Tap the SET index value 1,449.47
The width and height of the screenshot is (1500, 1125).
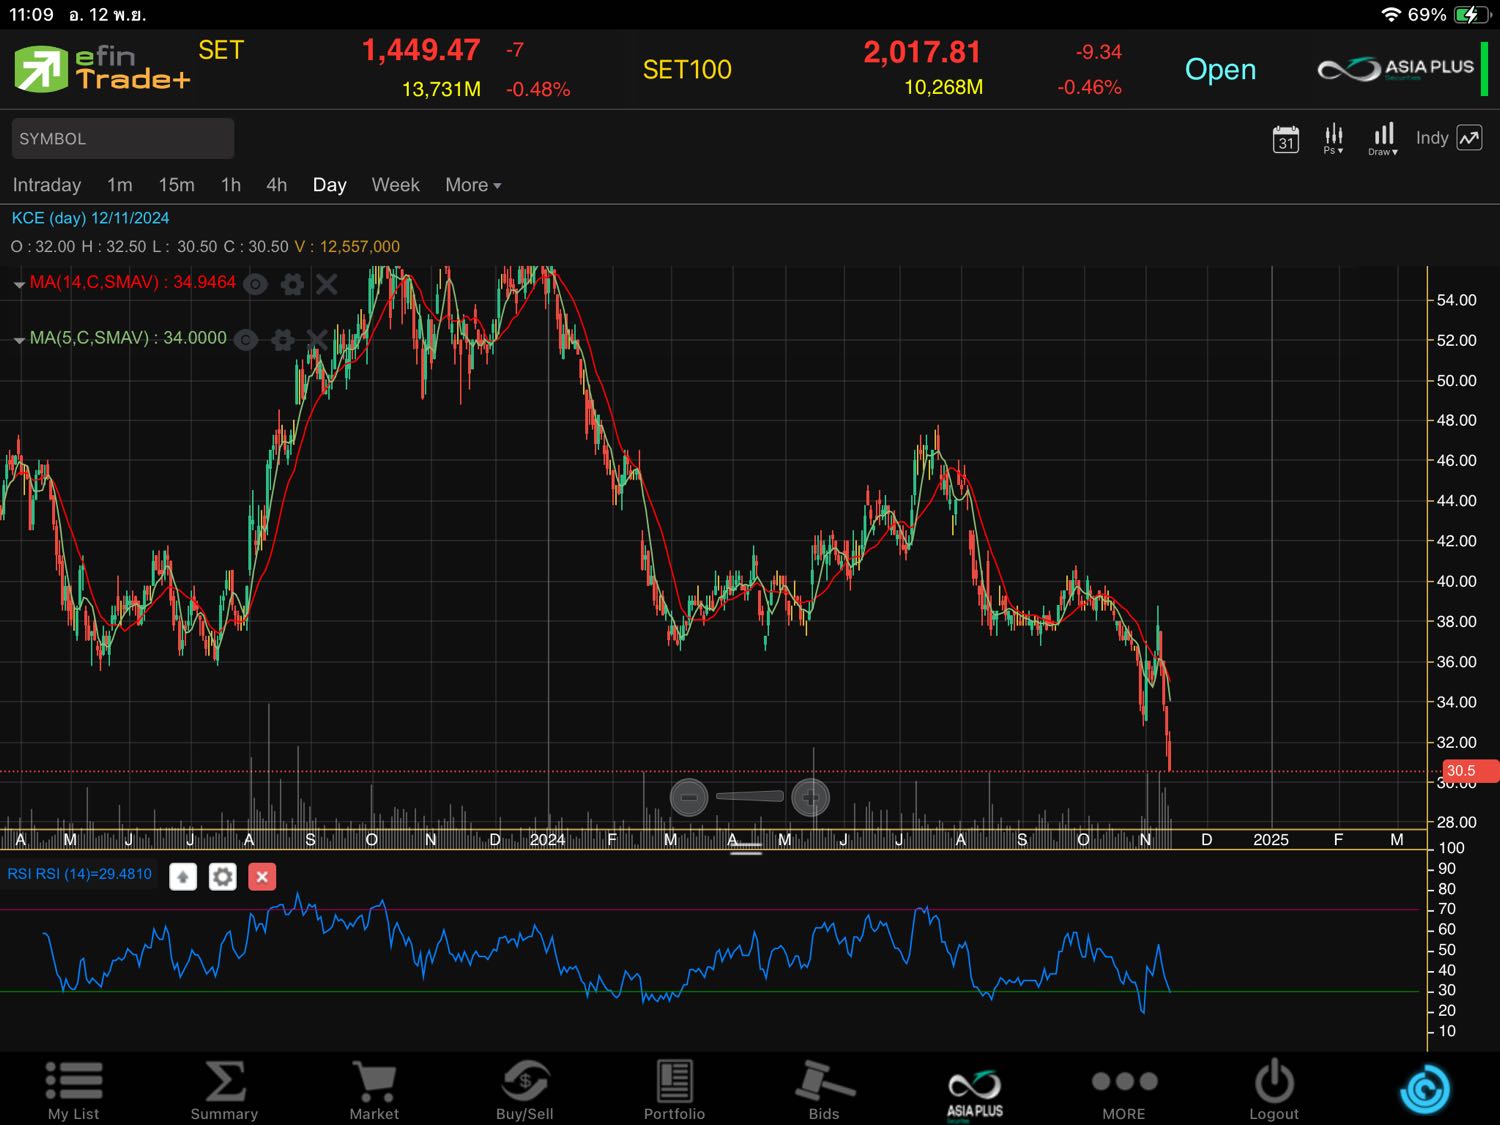coord(421,50)
